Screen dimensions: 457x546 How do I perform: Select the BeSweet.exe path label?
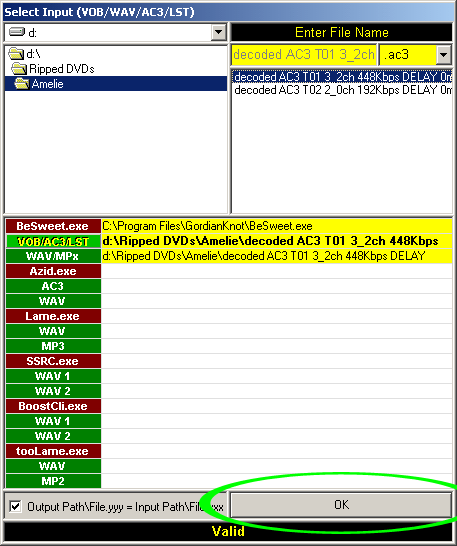point(53,226)
